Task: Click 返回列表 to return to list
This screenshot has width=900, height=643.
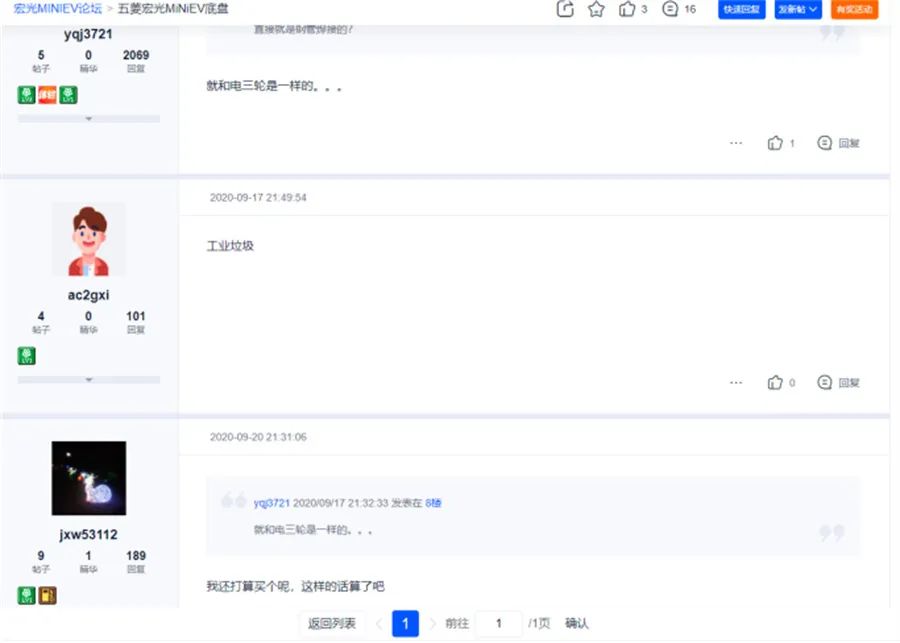Action: [331, 623]
